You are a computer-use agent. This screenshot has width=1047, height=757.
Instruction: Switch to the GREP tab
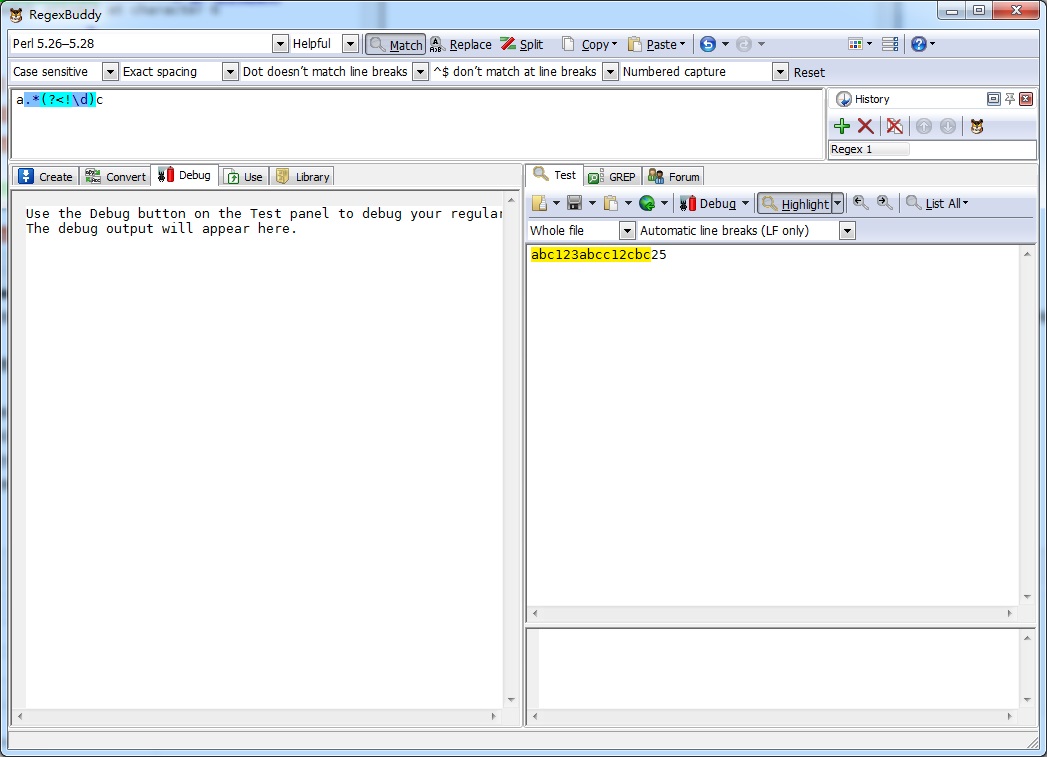[613, 176]
